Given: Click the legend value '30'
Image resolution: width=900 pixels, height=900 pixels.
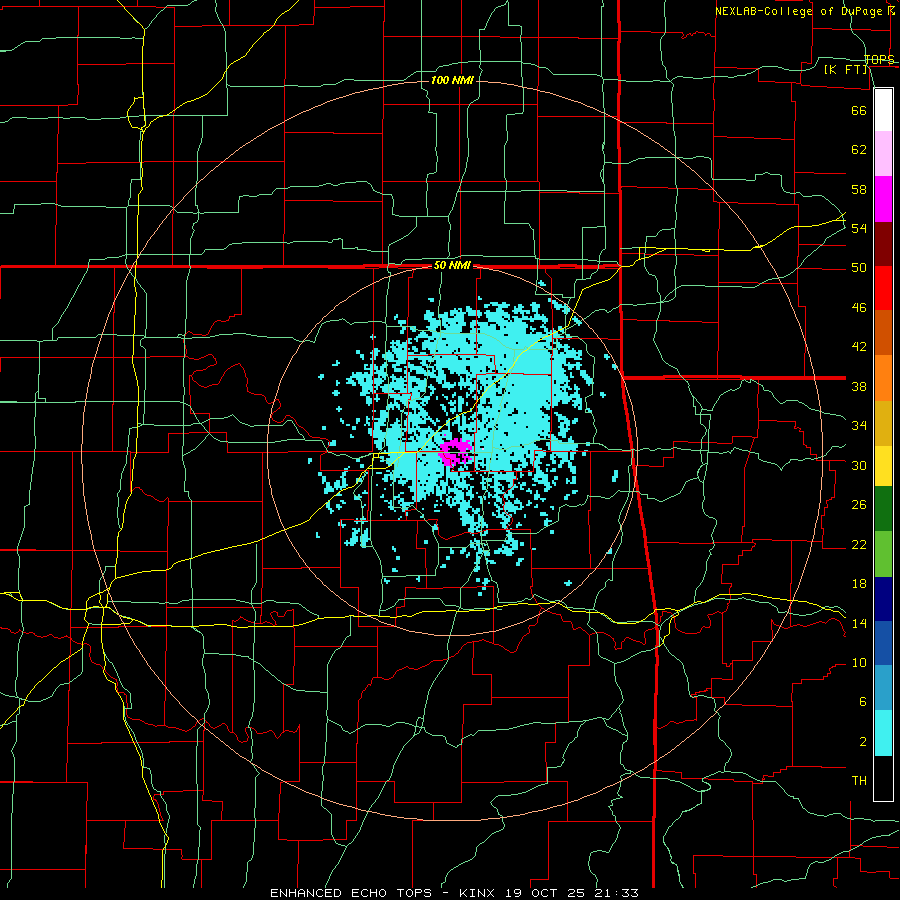Looking at the screenshot, I should (x=859, y=465).
